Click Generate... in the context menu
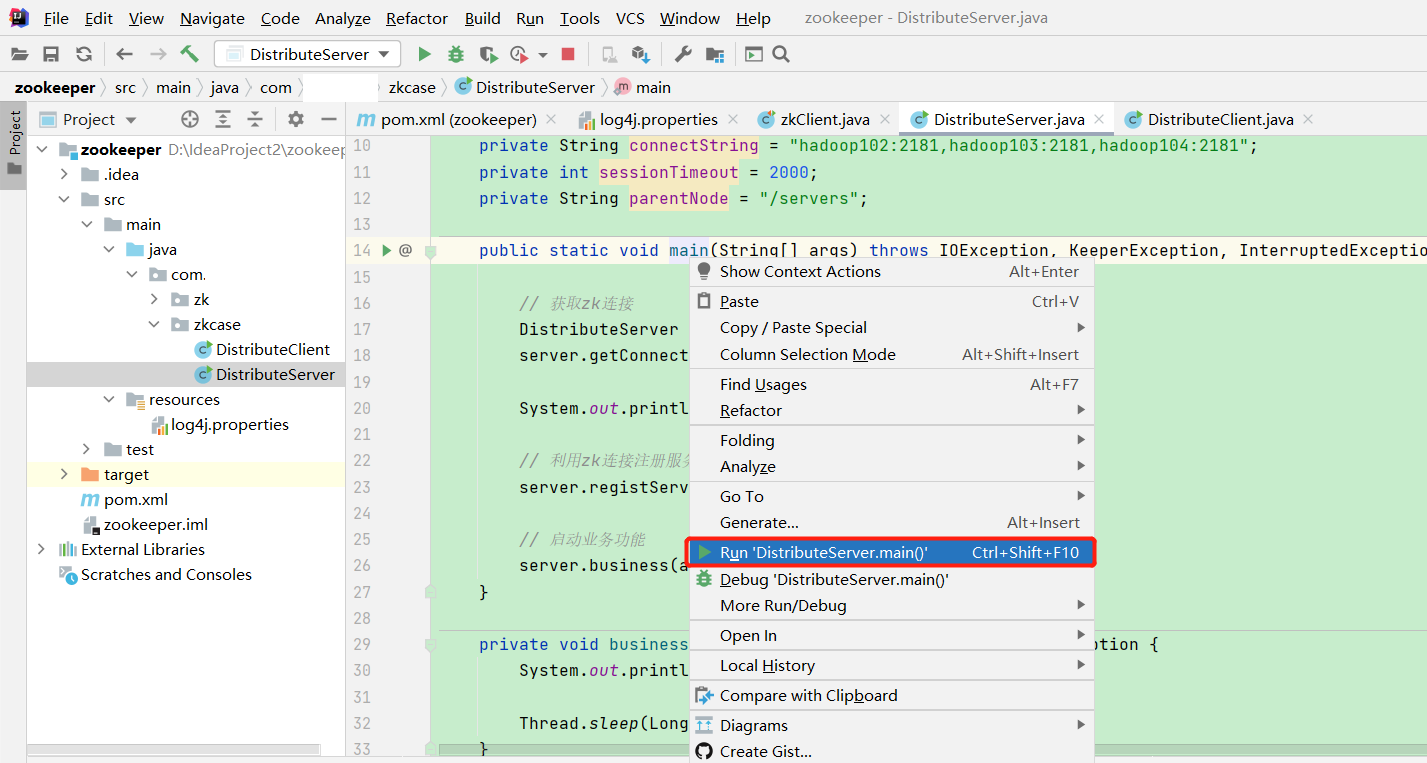Viewport: 1427px width, 763px height. point(890,522)
